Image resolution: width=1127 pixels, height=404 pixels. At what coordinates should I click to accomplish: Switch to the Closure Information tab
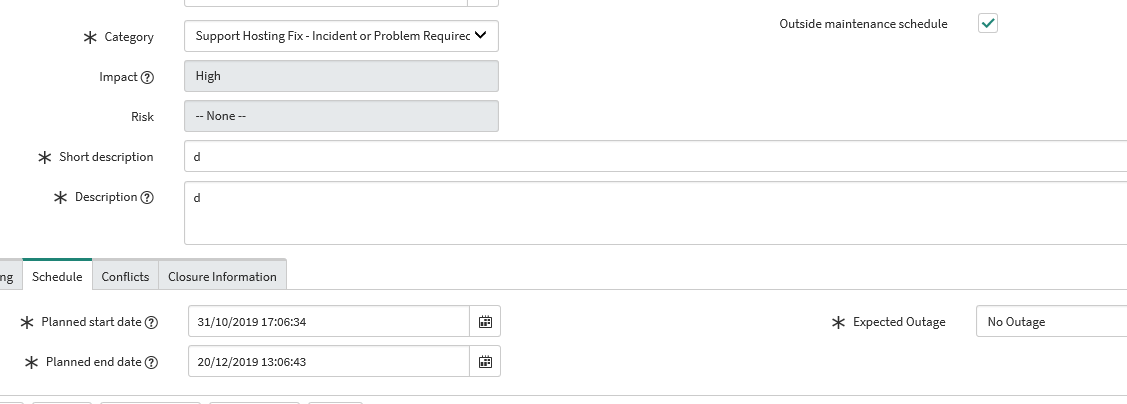click(222, 276)
